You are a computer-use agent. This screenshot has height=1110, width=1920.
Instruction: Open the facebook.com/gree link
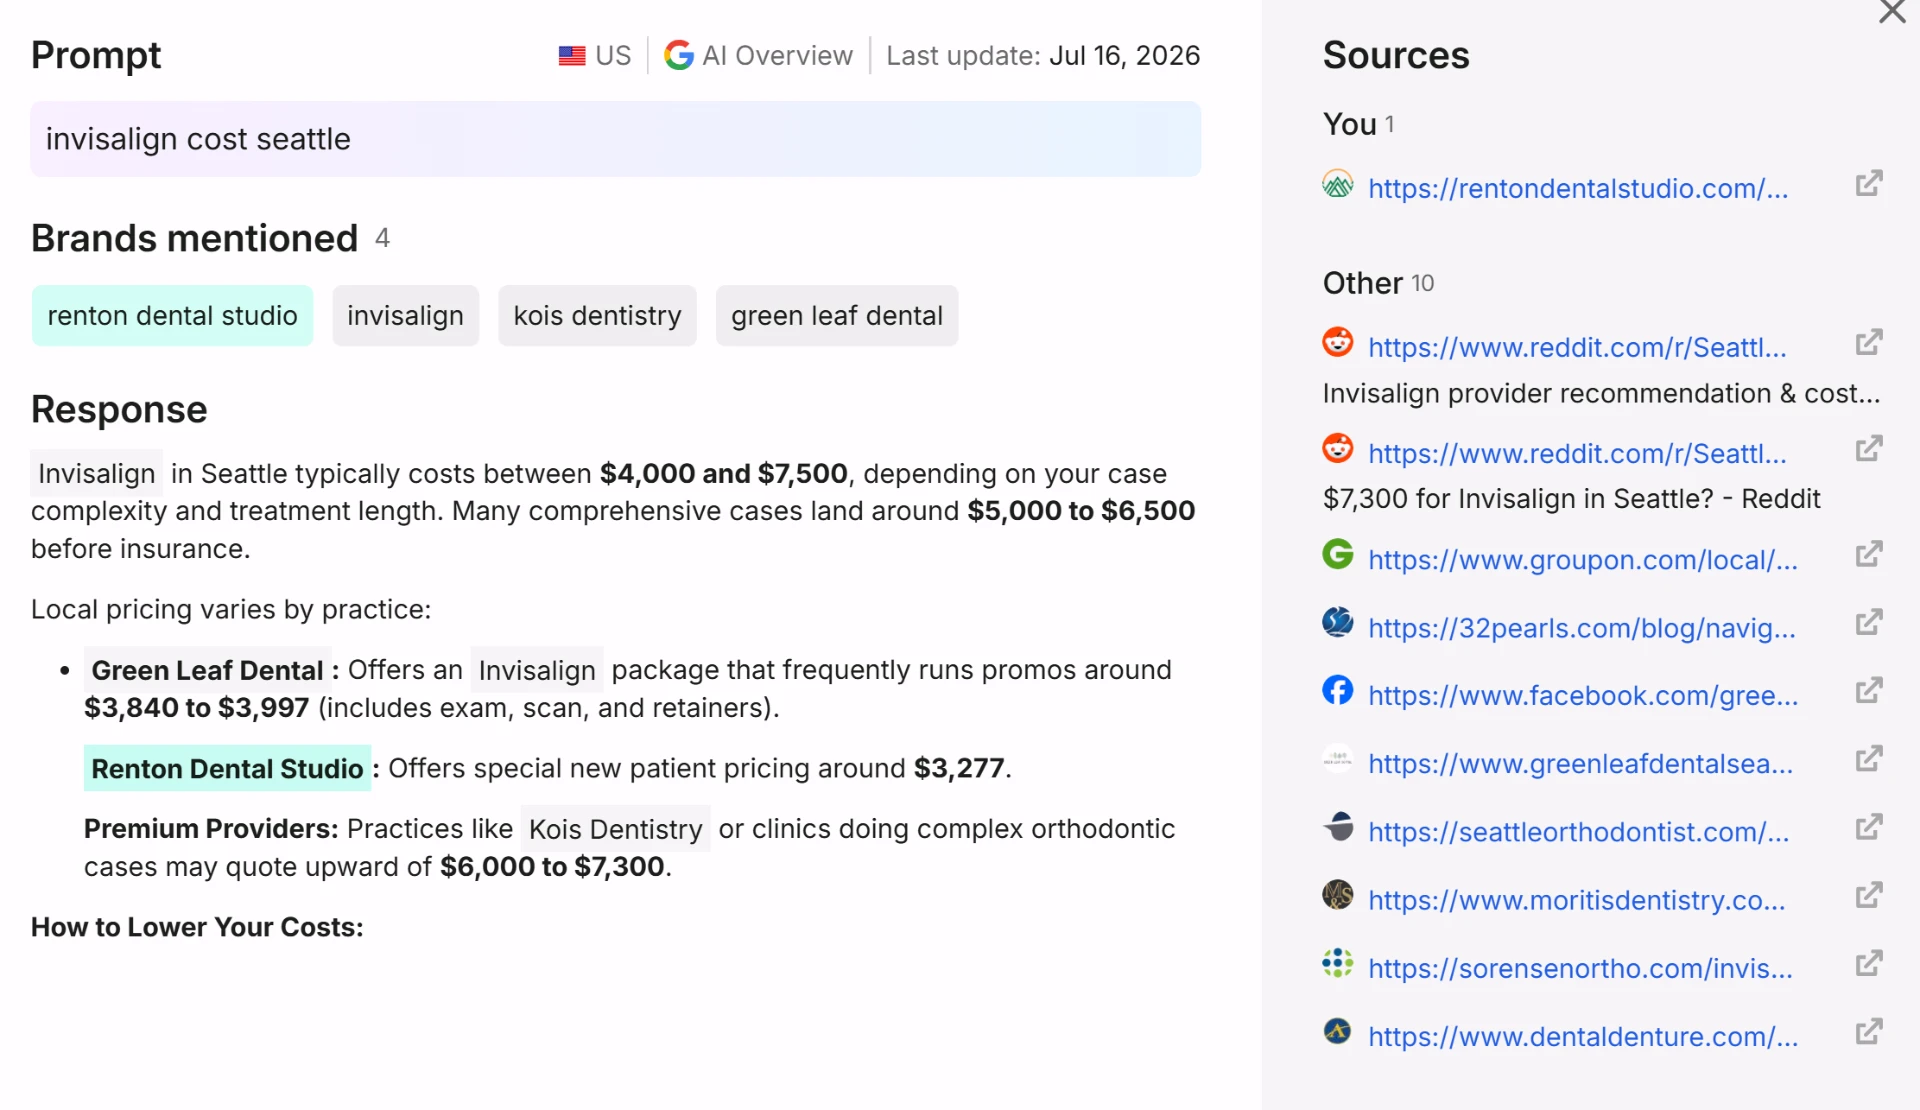[x=1583, y=695]
